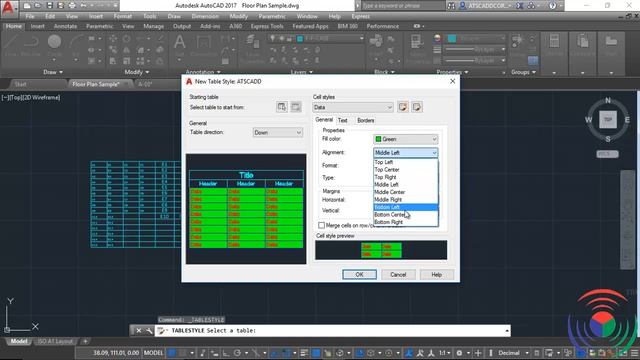
Task: Click the TABLESTYLE command line input field
Action: (333, 331)
